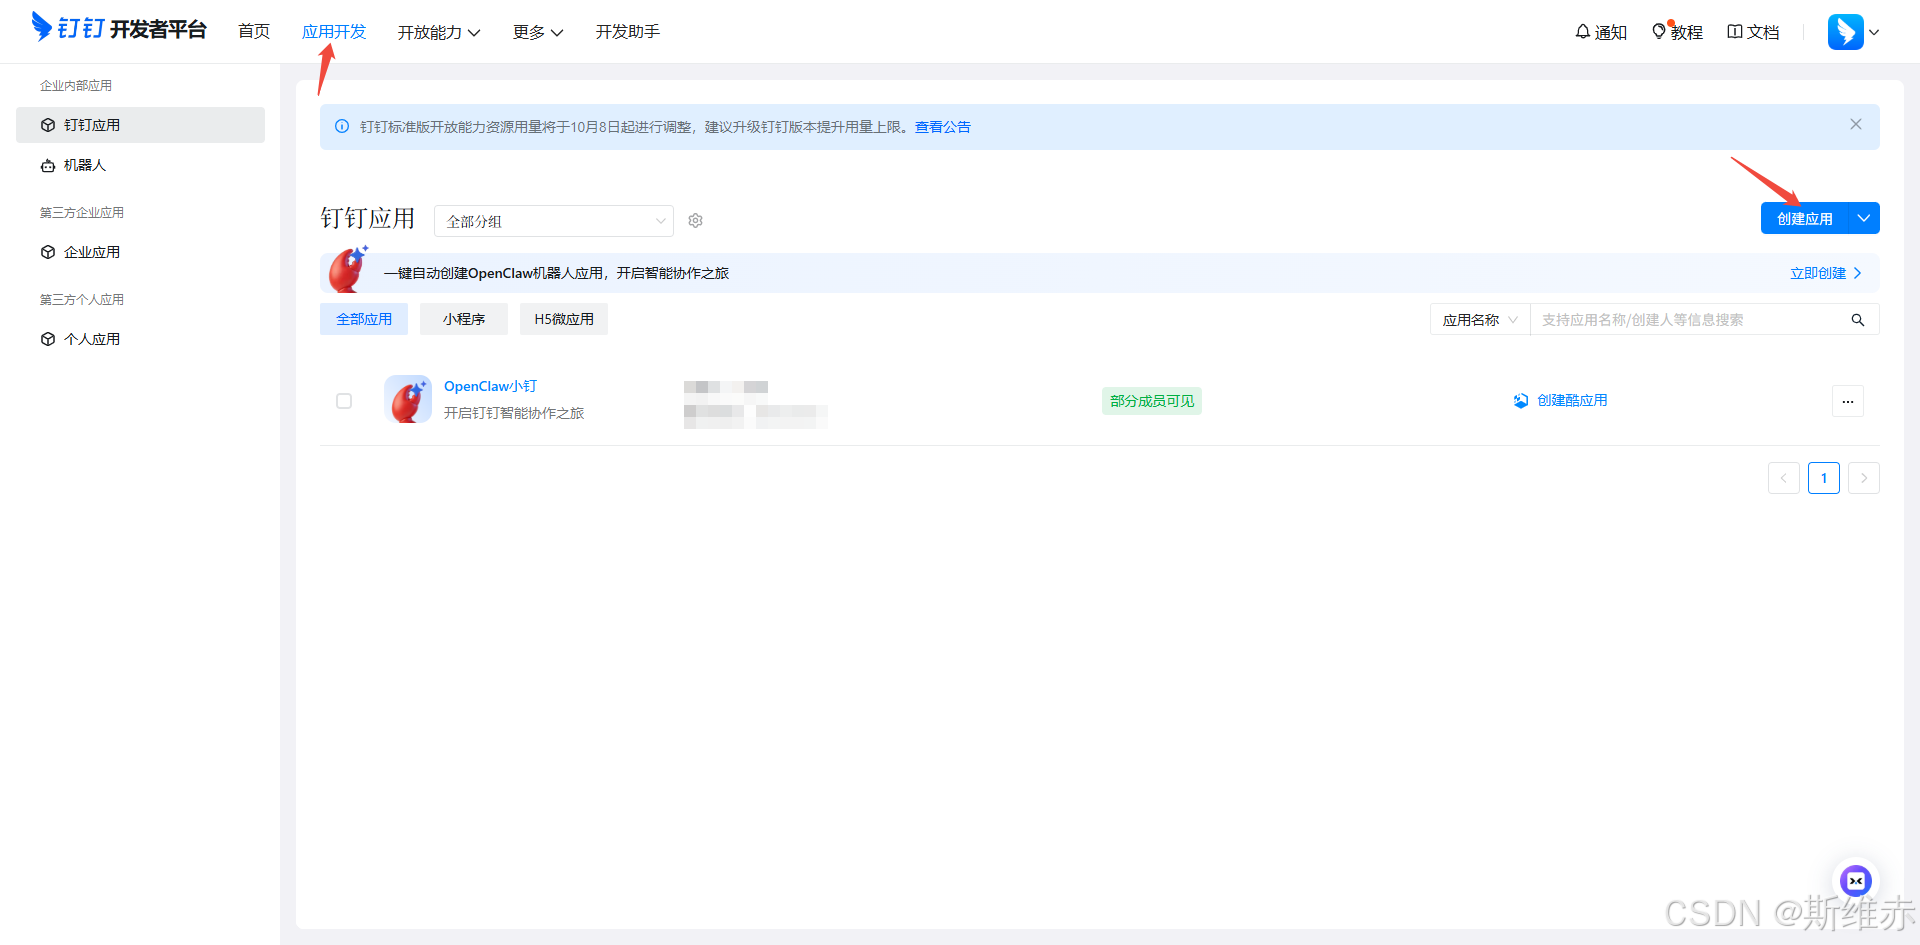
Task: Open the 查看公告 link
Action: 943,127
